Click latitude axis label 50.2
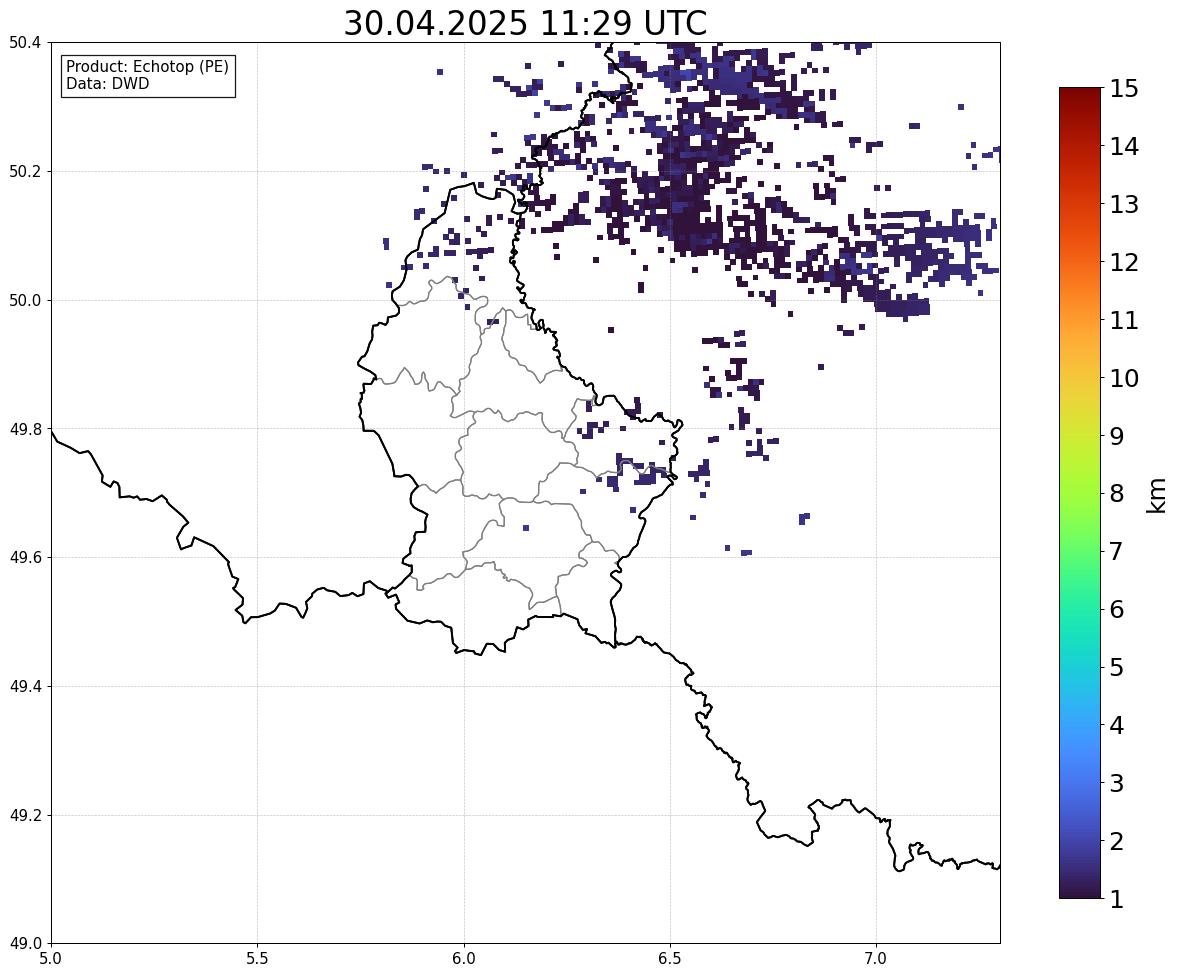The height and width of the screenshot is (976, 1178). 27,171
